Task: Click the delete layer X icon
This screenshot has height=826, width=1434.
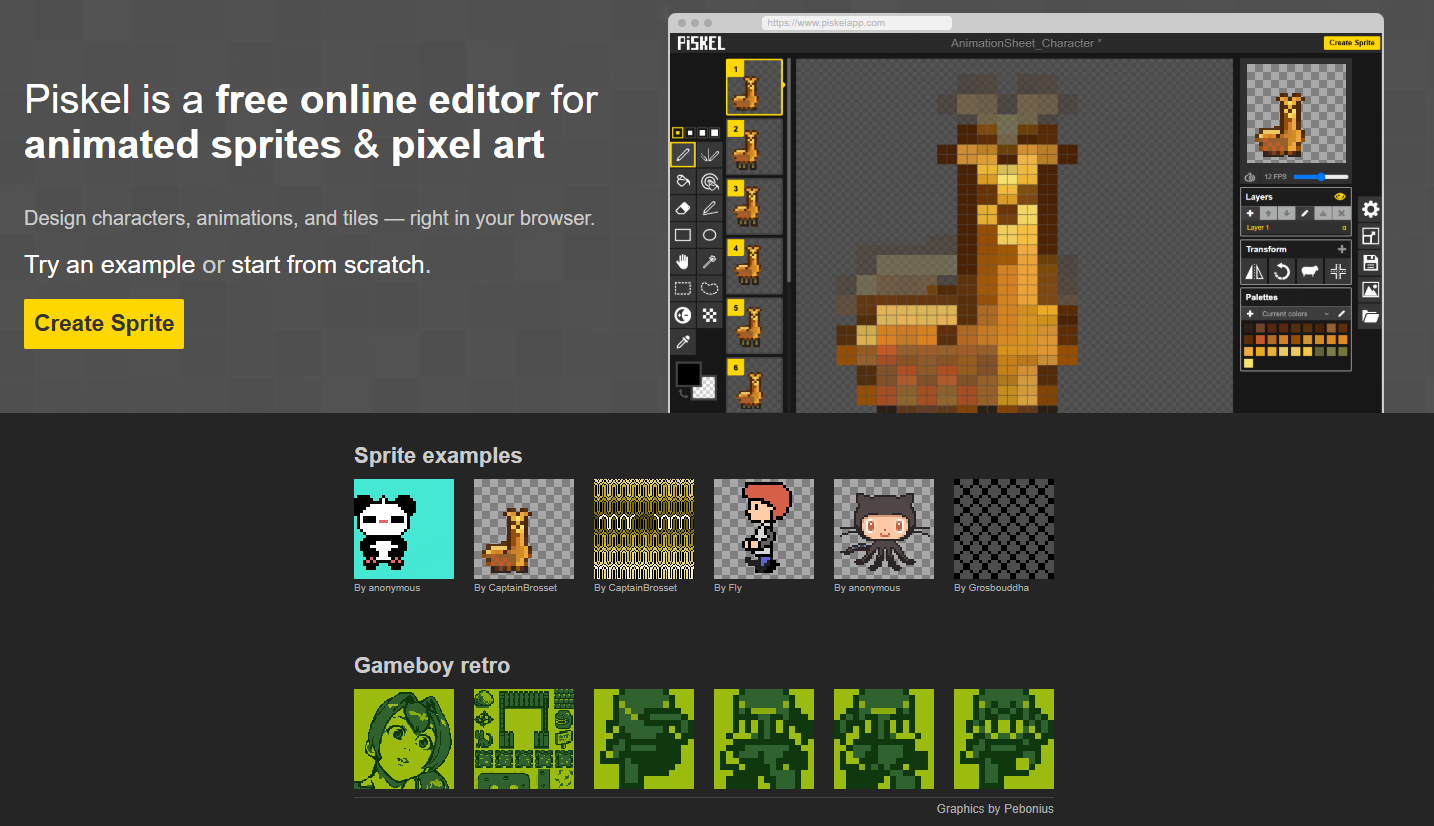Action: pyautogui.click(x=1342, y=213)
